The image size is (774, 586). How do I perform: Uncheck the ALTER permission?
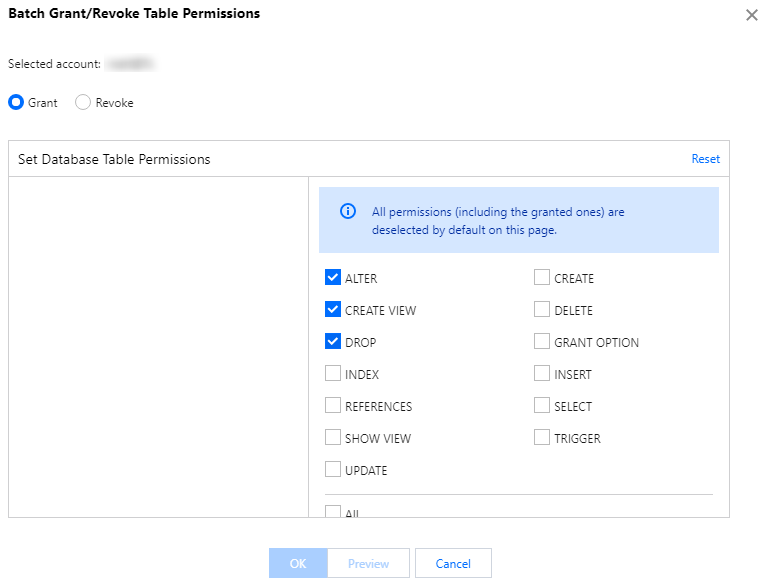pos(333,278)
